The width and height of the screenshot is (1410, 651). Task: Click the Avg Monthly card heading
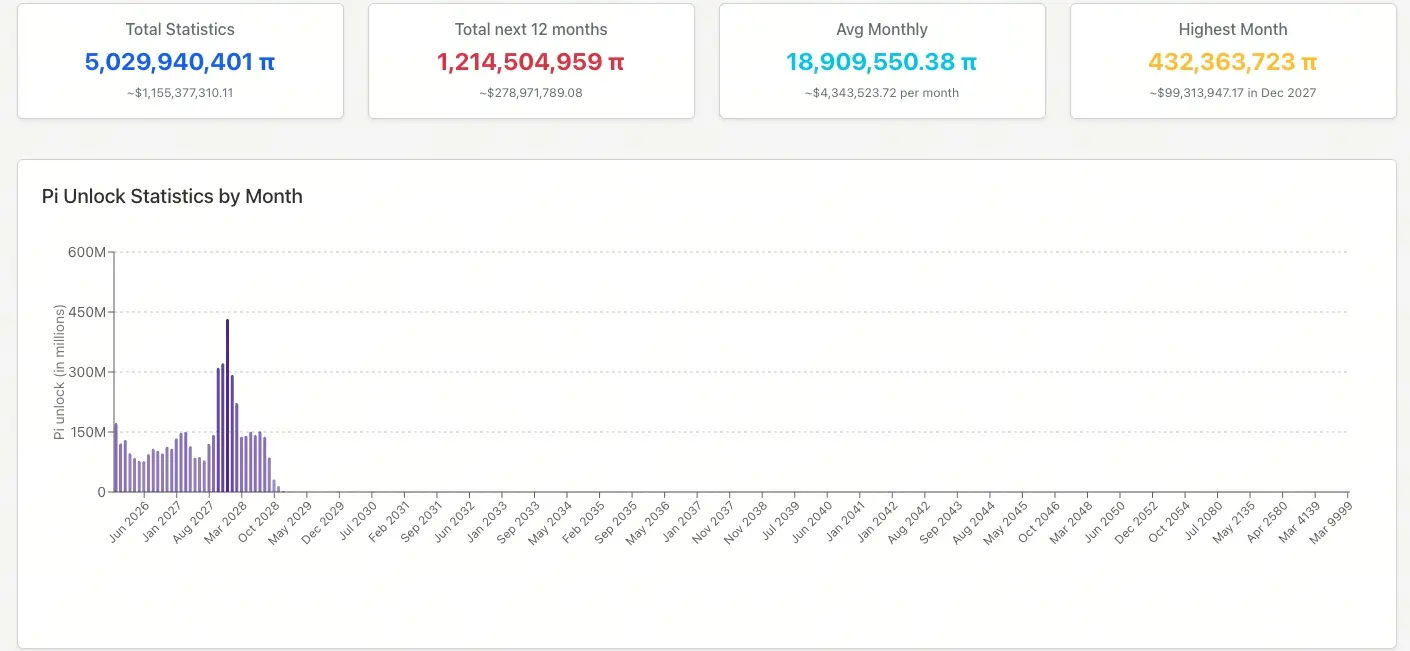pos(882,30)
